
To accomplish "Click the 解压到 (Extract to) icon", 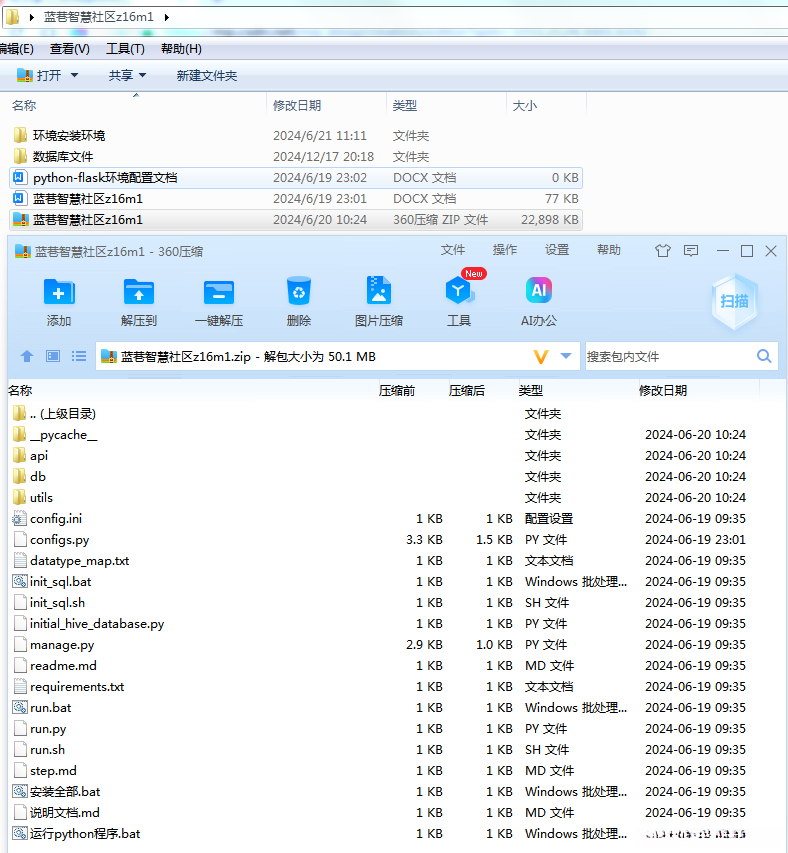I will coord(139,292).
